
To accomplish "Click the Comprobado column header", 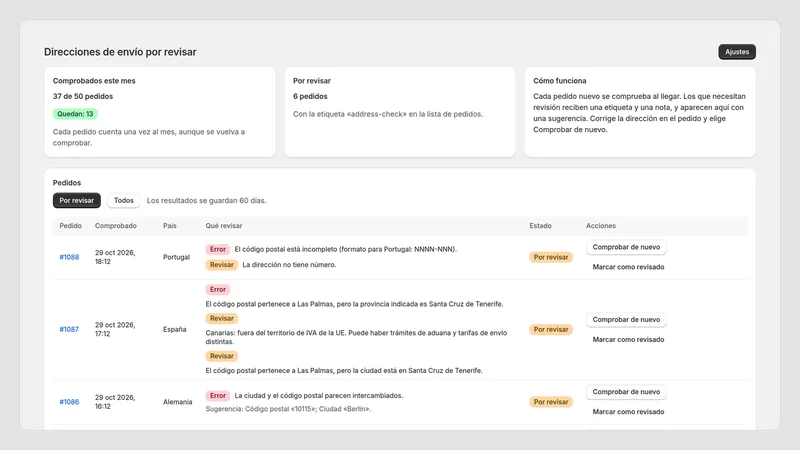I will [116, 226].
